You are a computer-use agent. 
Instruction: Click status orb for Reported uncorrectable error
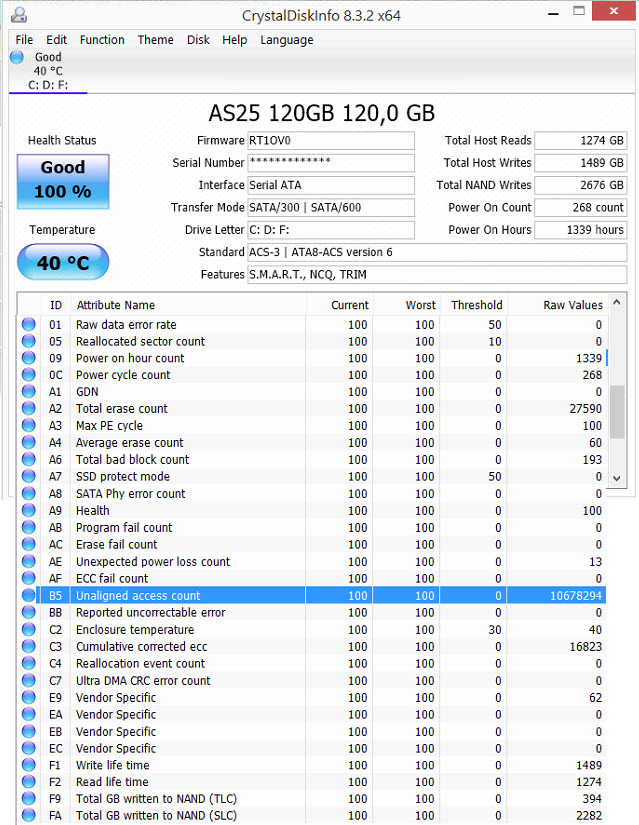[28, 612]
